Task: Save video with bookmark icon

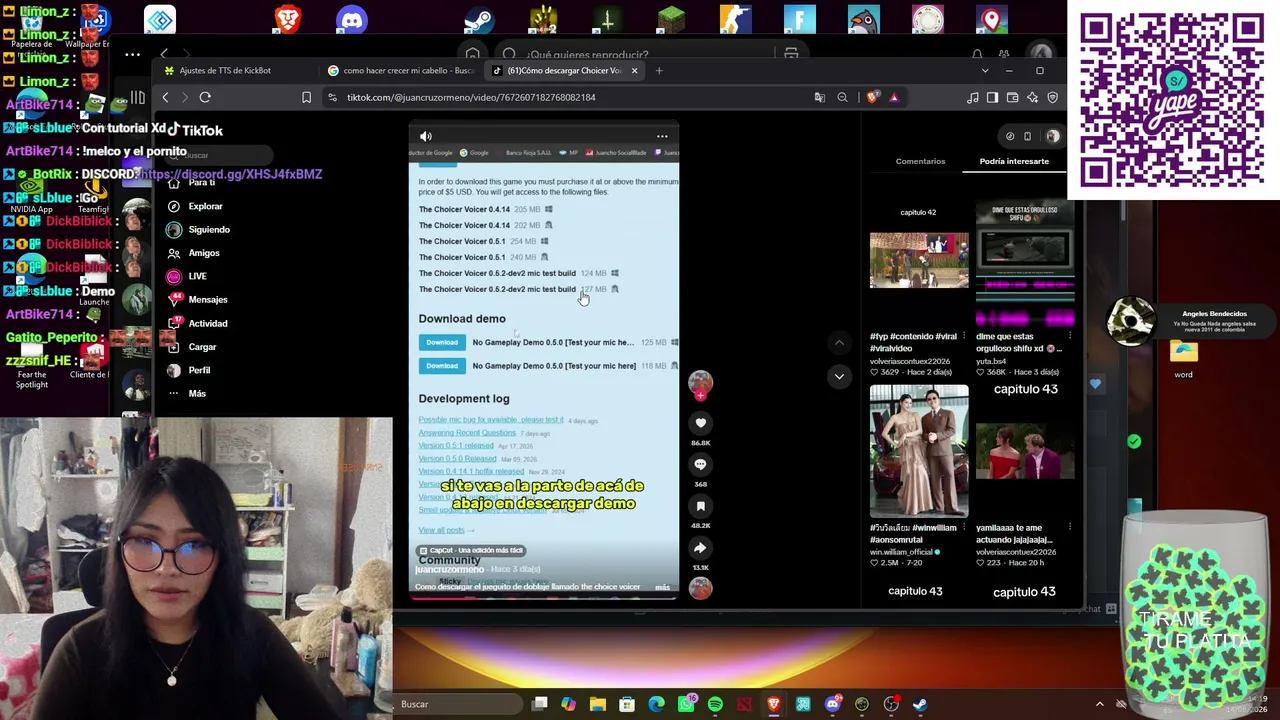Action: tap(700, 507)
